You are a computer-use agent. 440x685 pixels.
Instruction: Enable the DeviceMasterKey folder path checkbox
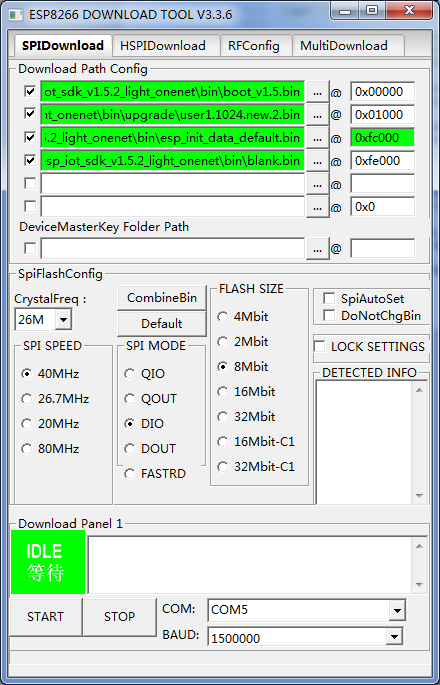(30, 248)
